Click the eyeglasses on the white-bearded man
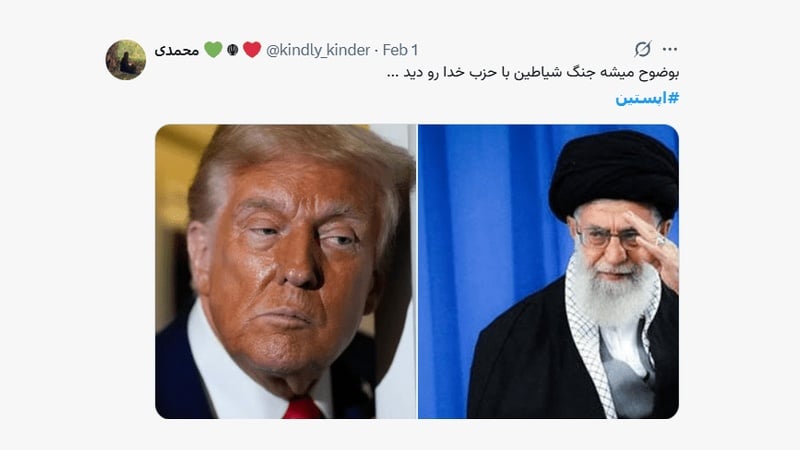This screenshot has height=450, width=800. (610, 237)
